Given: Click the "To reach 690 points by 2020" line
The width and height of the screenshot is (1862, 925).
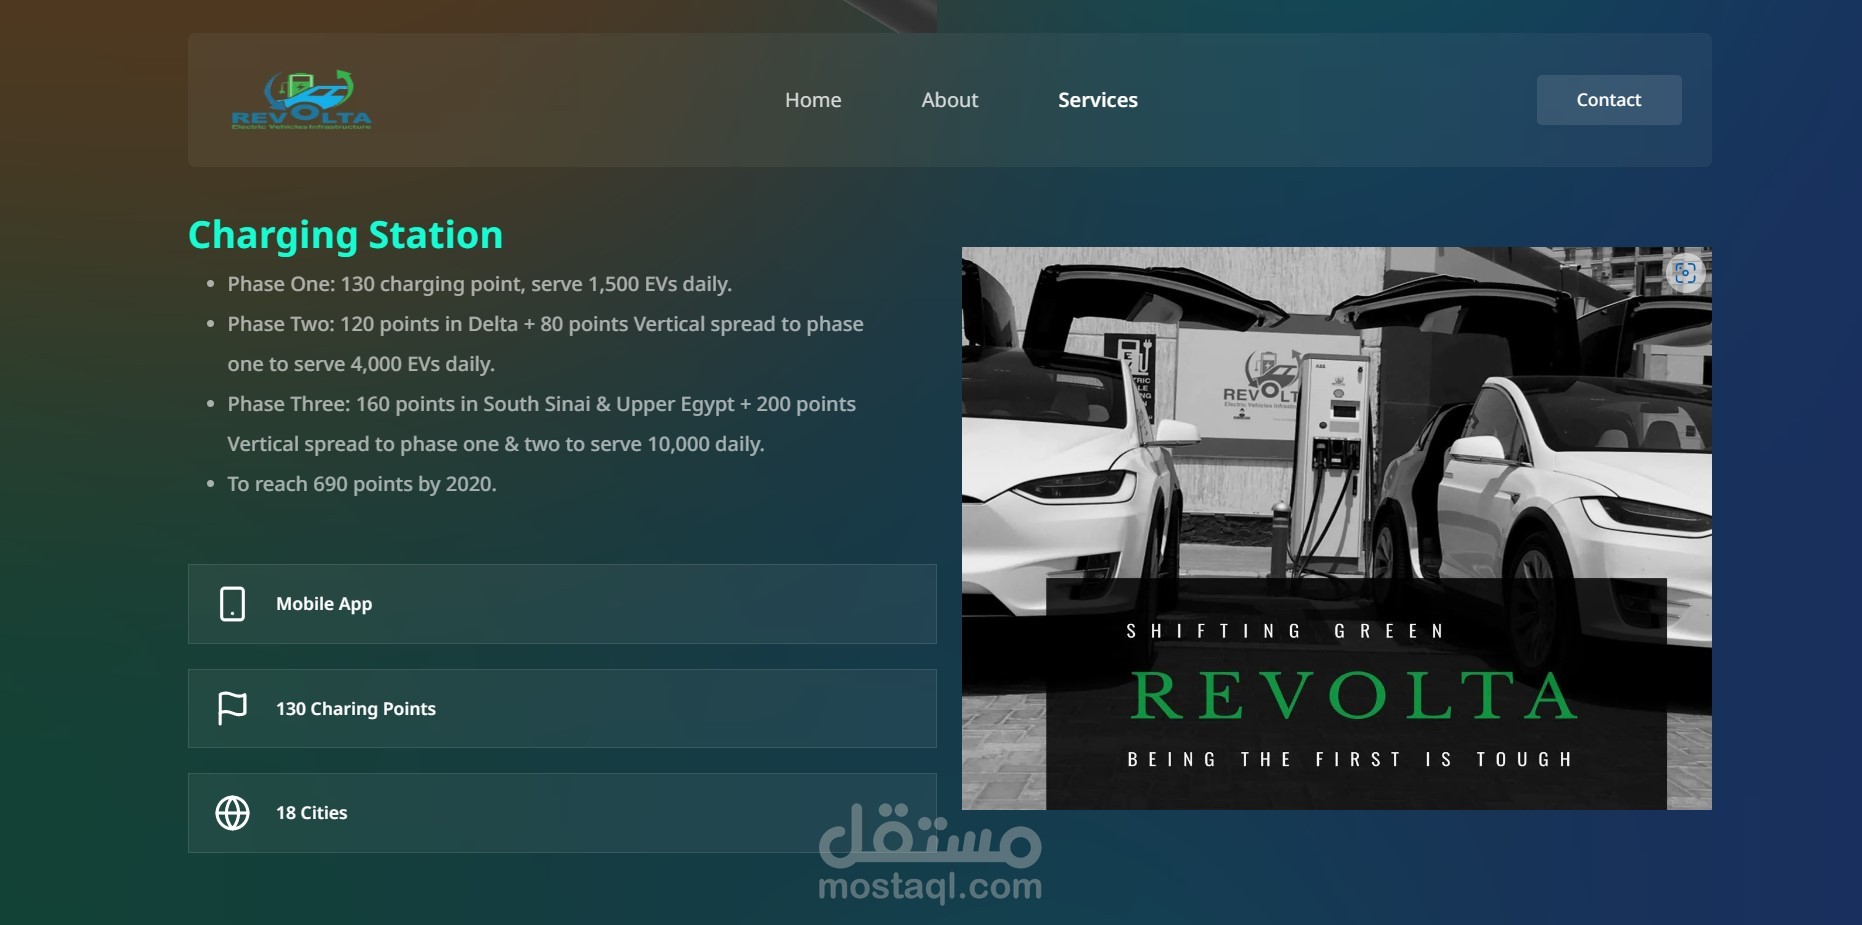Looking at the screenshot, I should [x=362, y=484].
